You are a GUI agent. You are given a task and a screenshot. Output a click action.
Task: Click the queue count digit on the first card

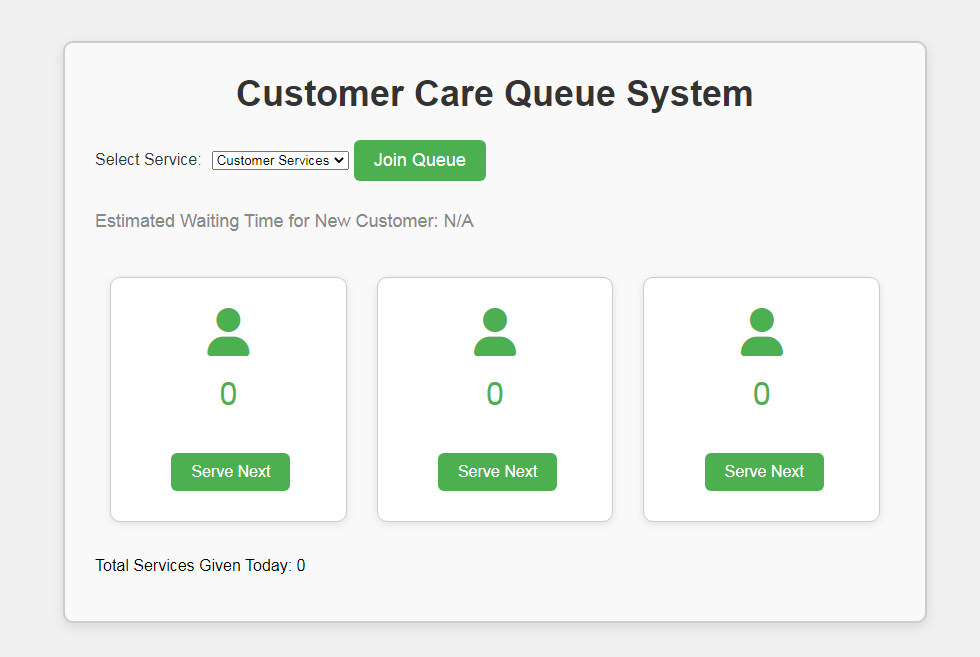(x=228, y=393)
